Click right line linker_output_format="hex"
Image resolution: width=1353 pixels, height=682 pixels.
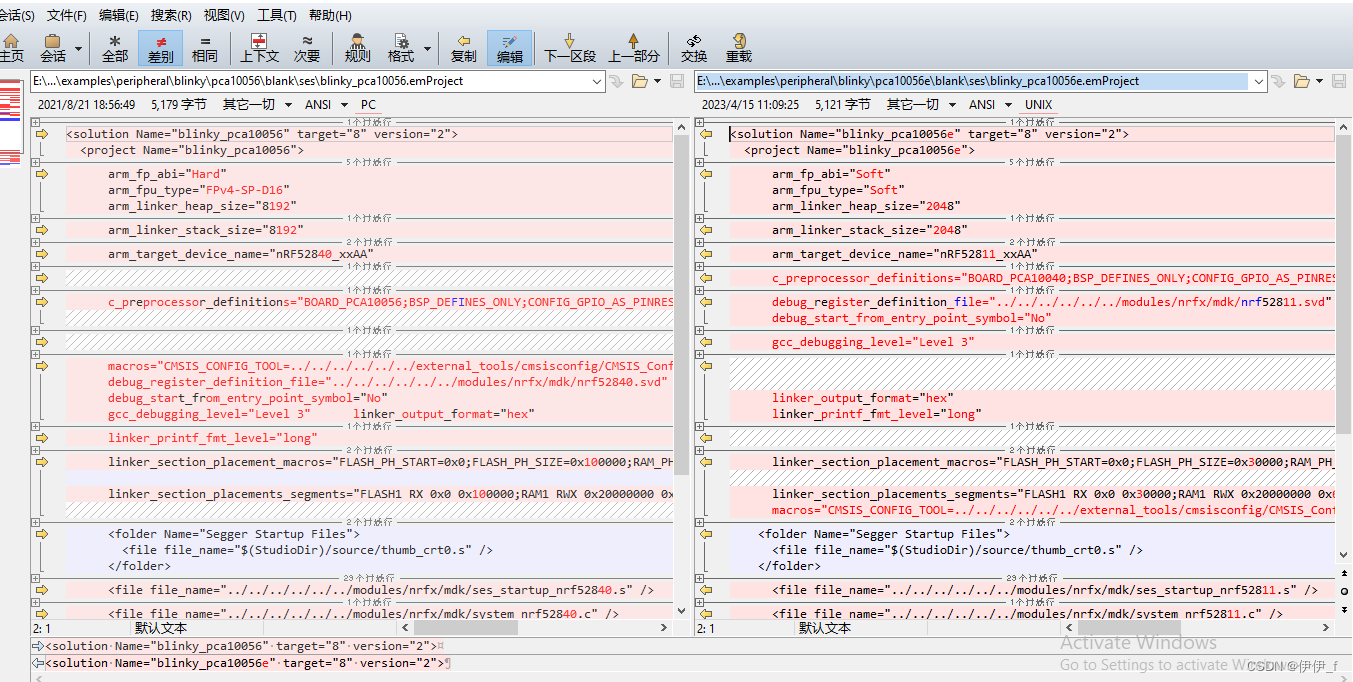click(x=862, y=398)
